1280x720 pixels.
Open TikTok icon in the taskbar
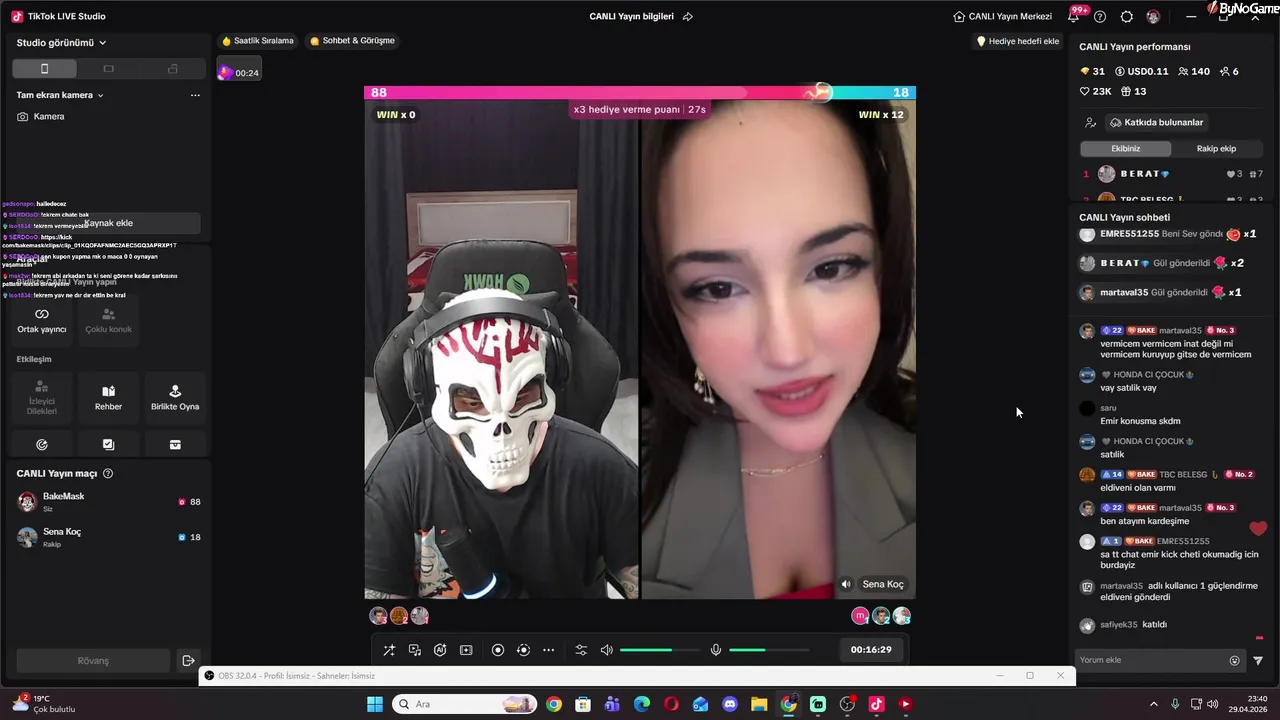click(x=876, y=704)
